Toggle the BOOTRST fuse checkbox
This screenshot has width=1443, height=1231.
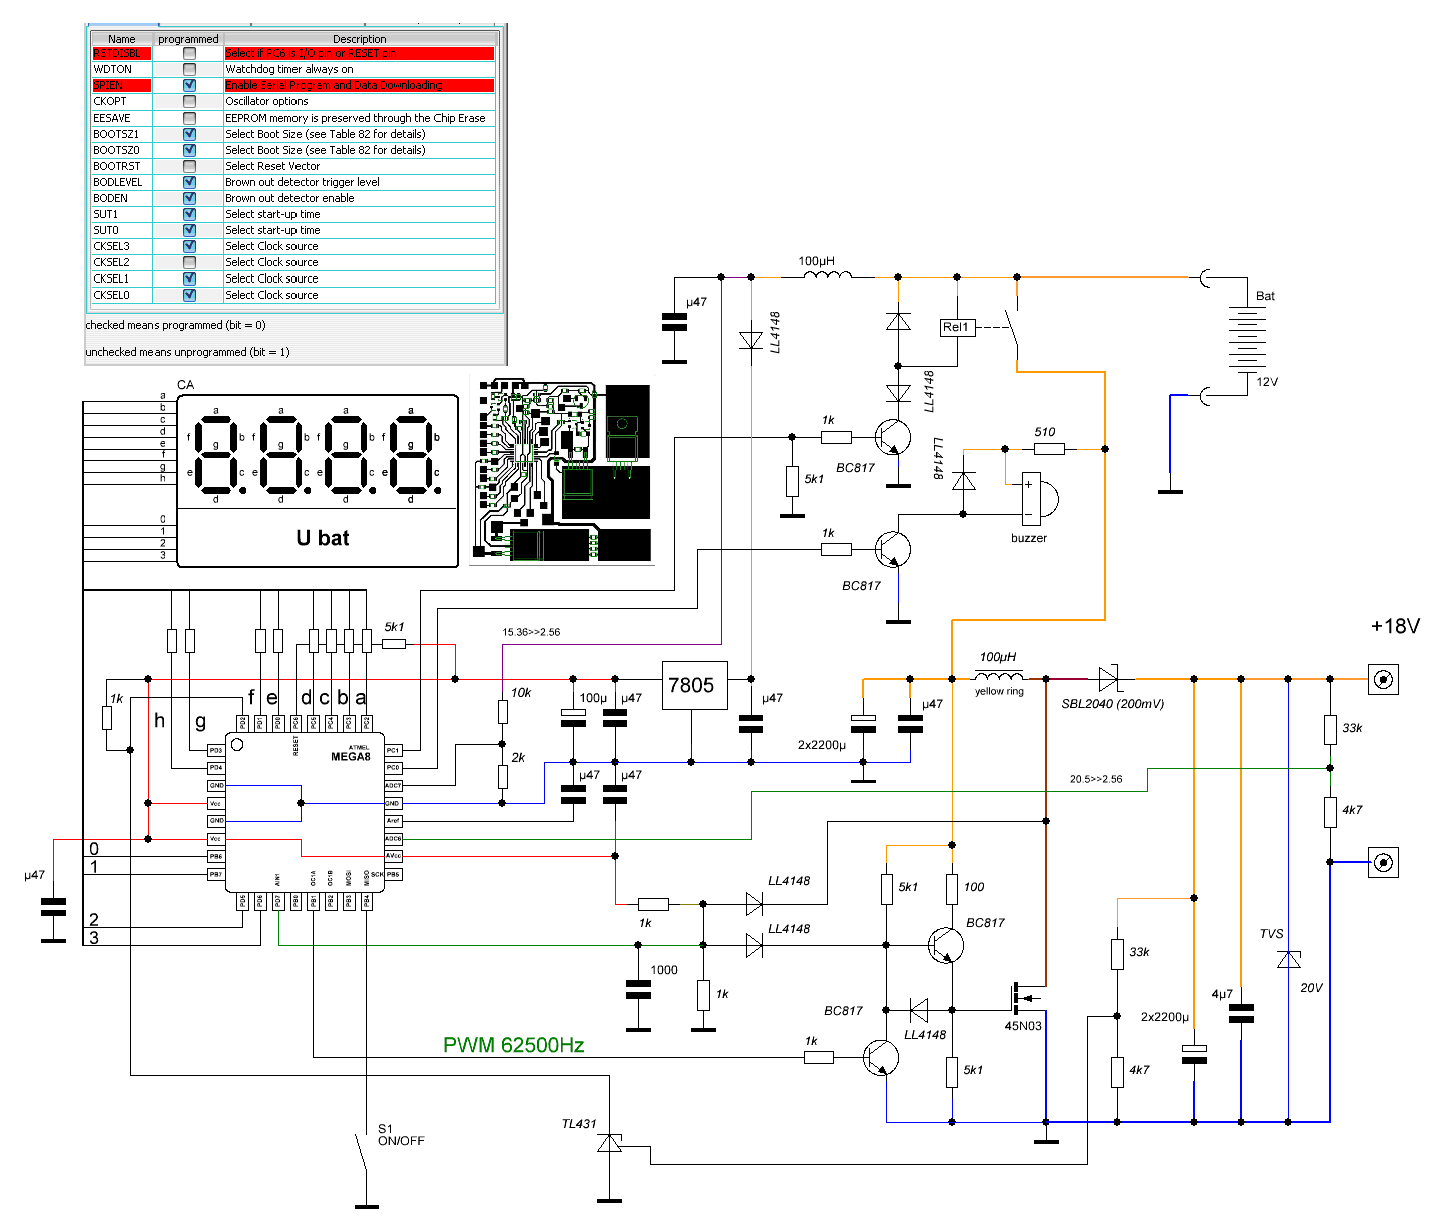tap(189, 166)
